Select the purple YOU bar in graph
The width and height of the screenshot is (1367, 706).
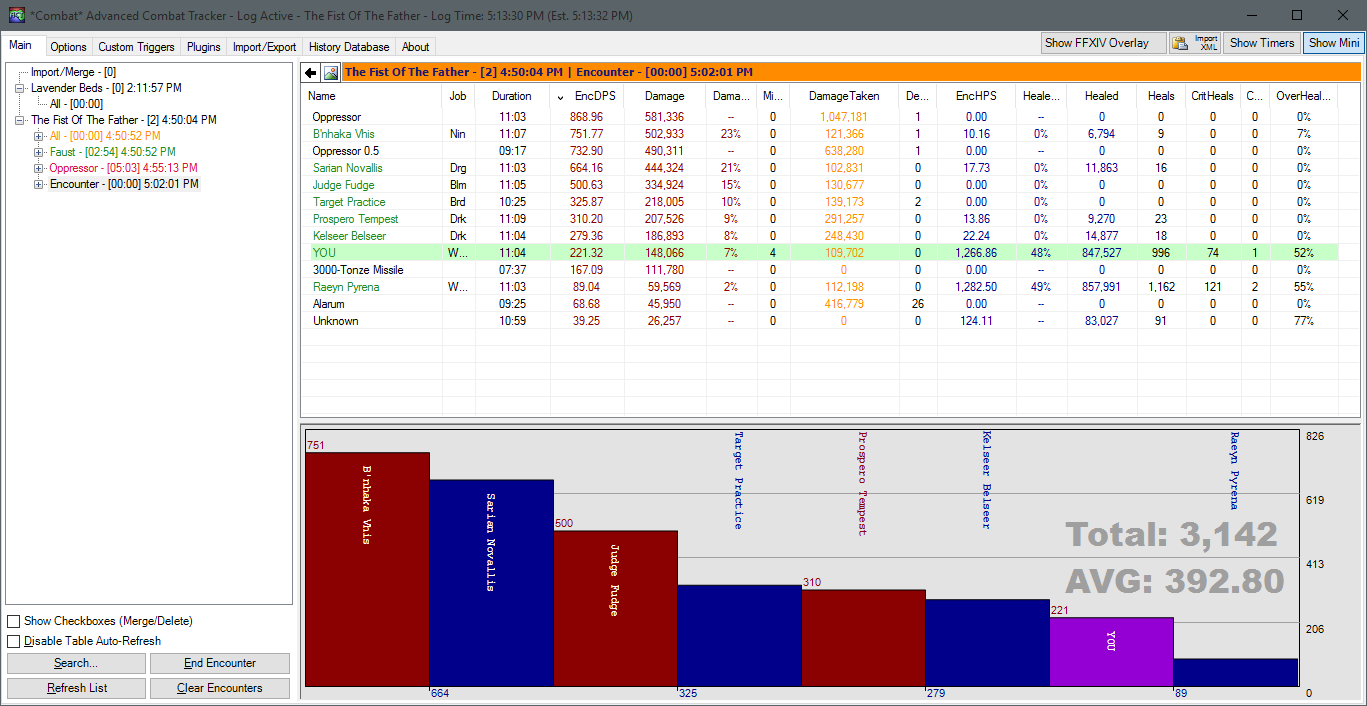[1111, 652]
